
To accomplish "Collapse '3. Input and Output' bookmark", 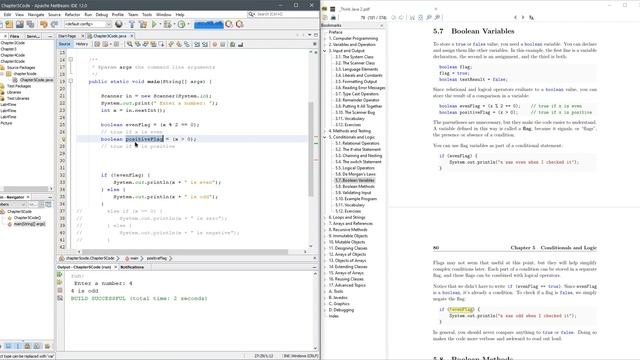I will tap(325, 51).
